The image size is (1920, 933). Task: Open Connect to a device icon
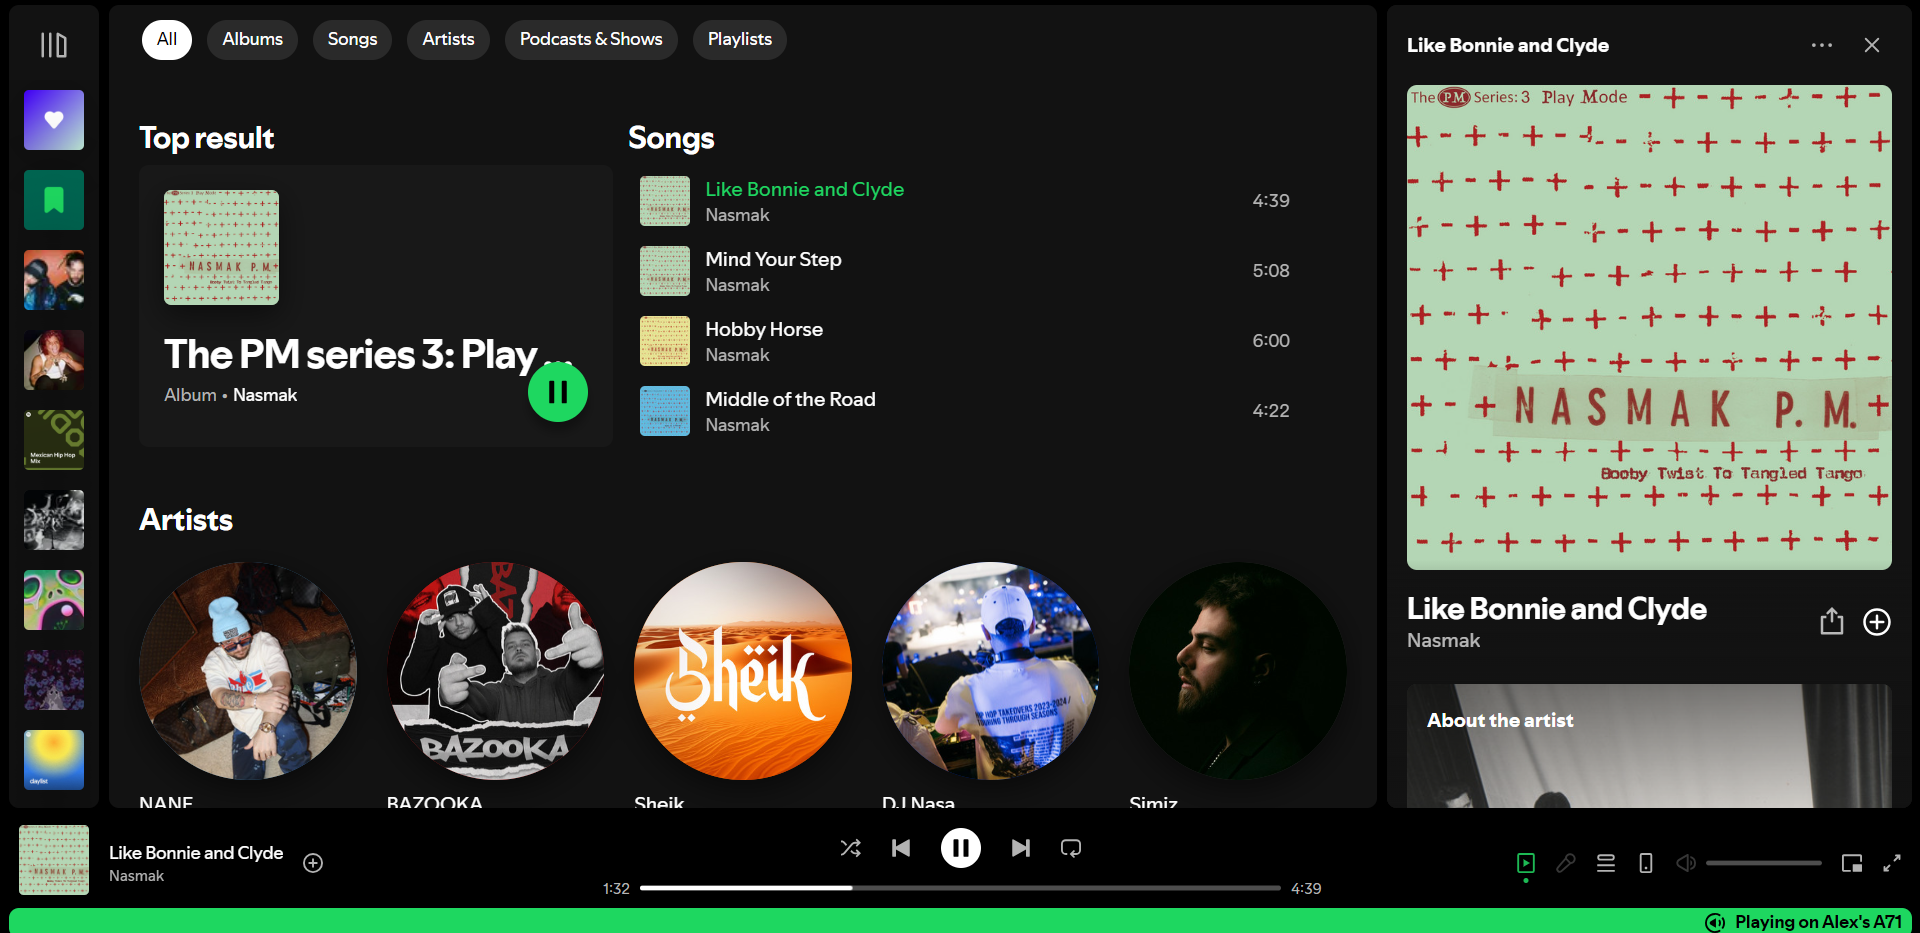click(1646, 863)
